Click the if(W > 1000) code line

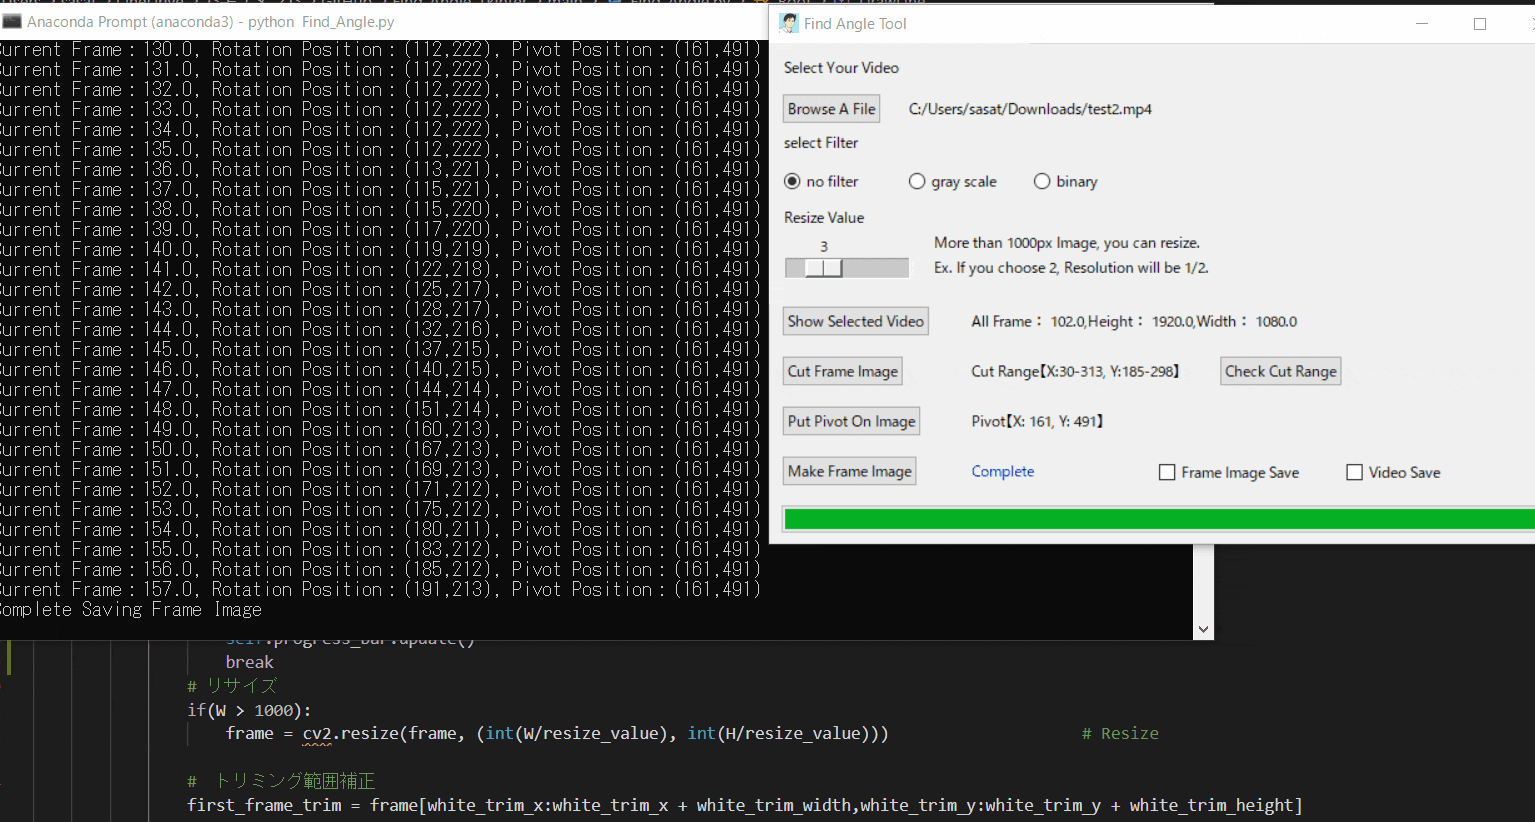tap(249, 710)
